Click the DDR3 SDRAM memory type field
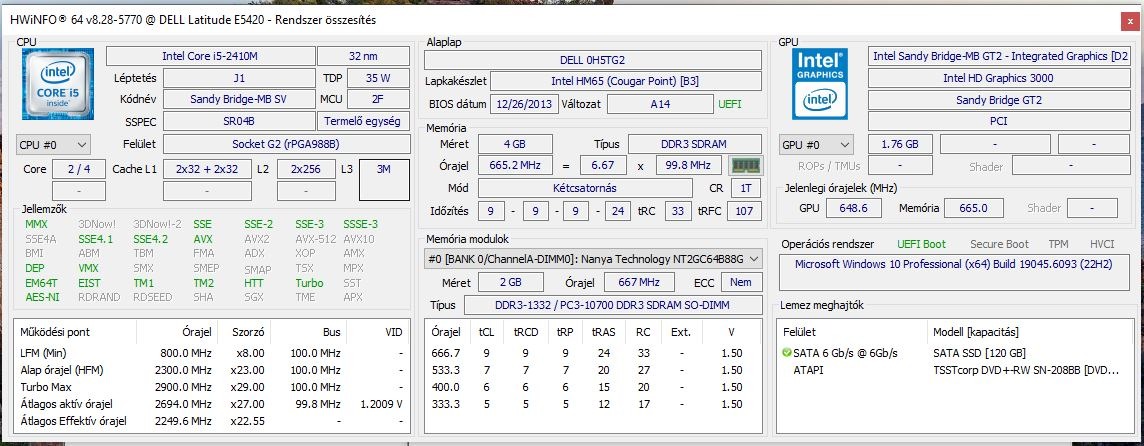 (695, 145)
